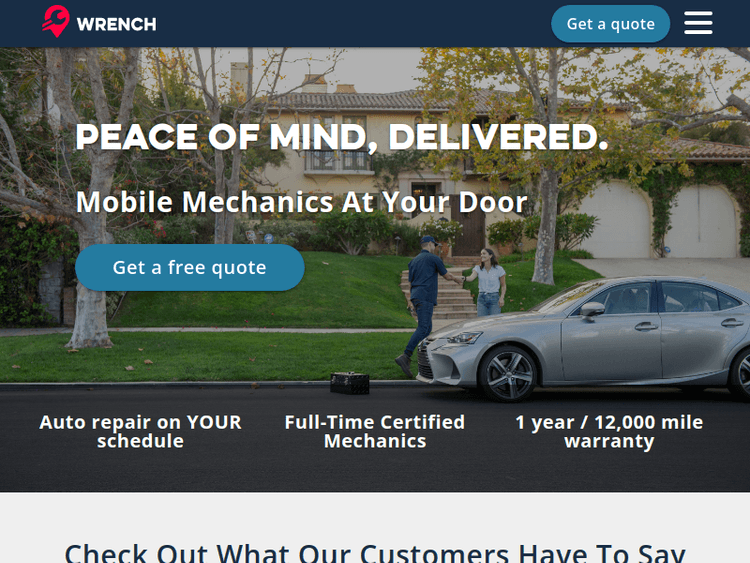750x563 pixels.
Task: Click the left white garage door
Action: point(617,221)
